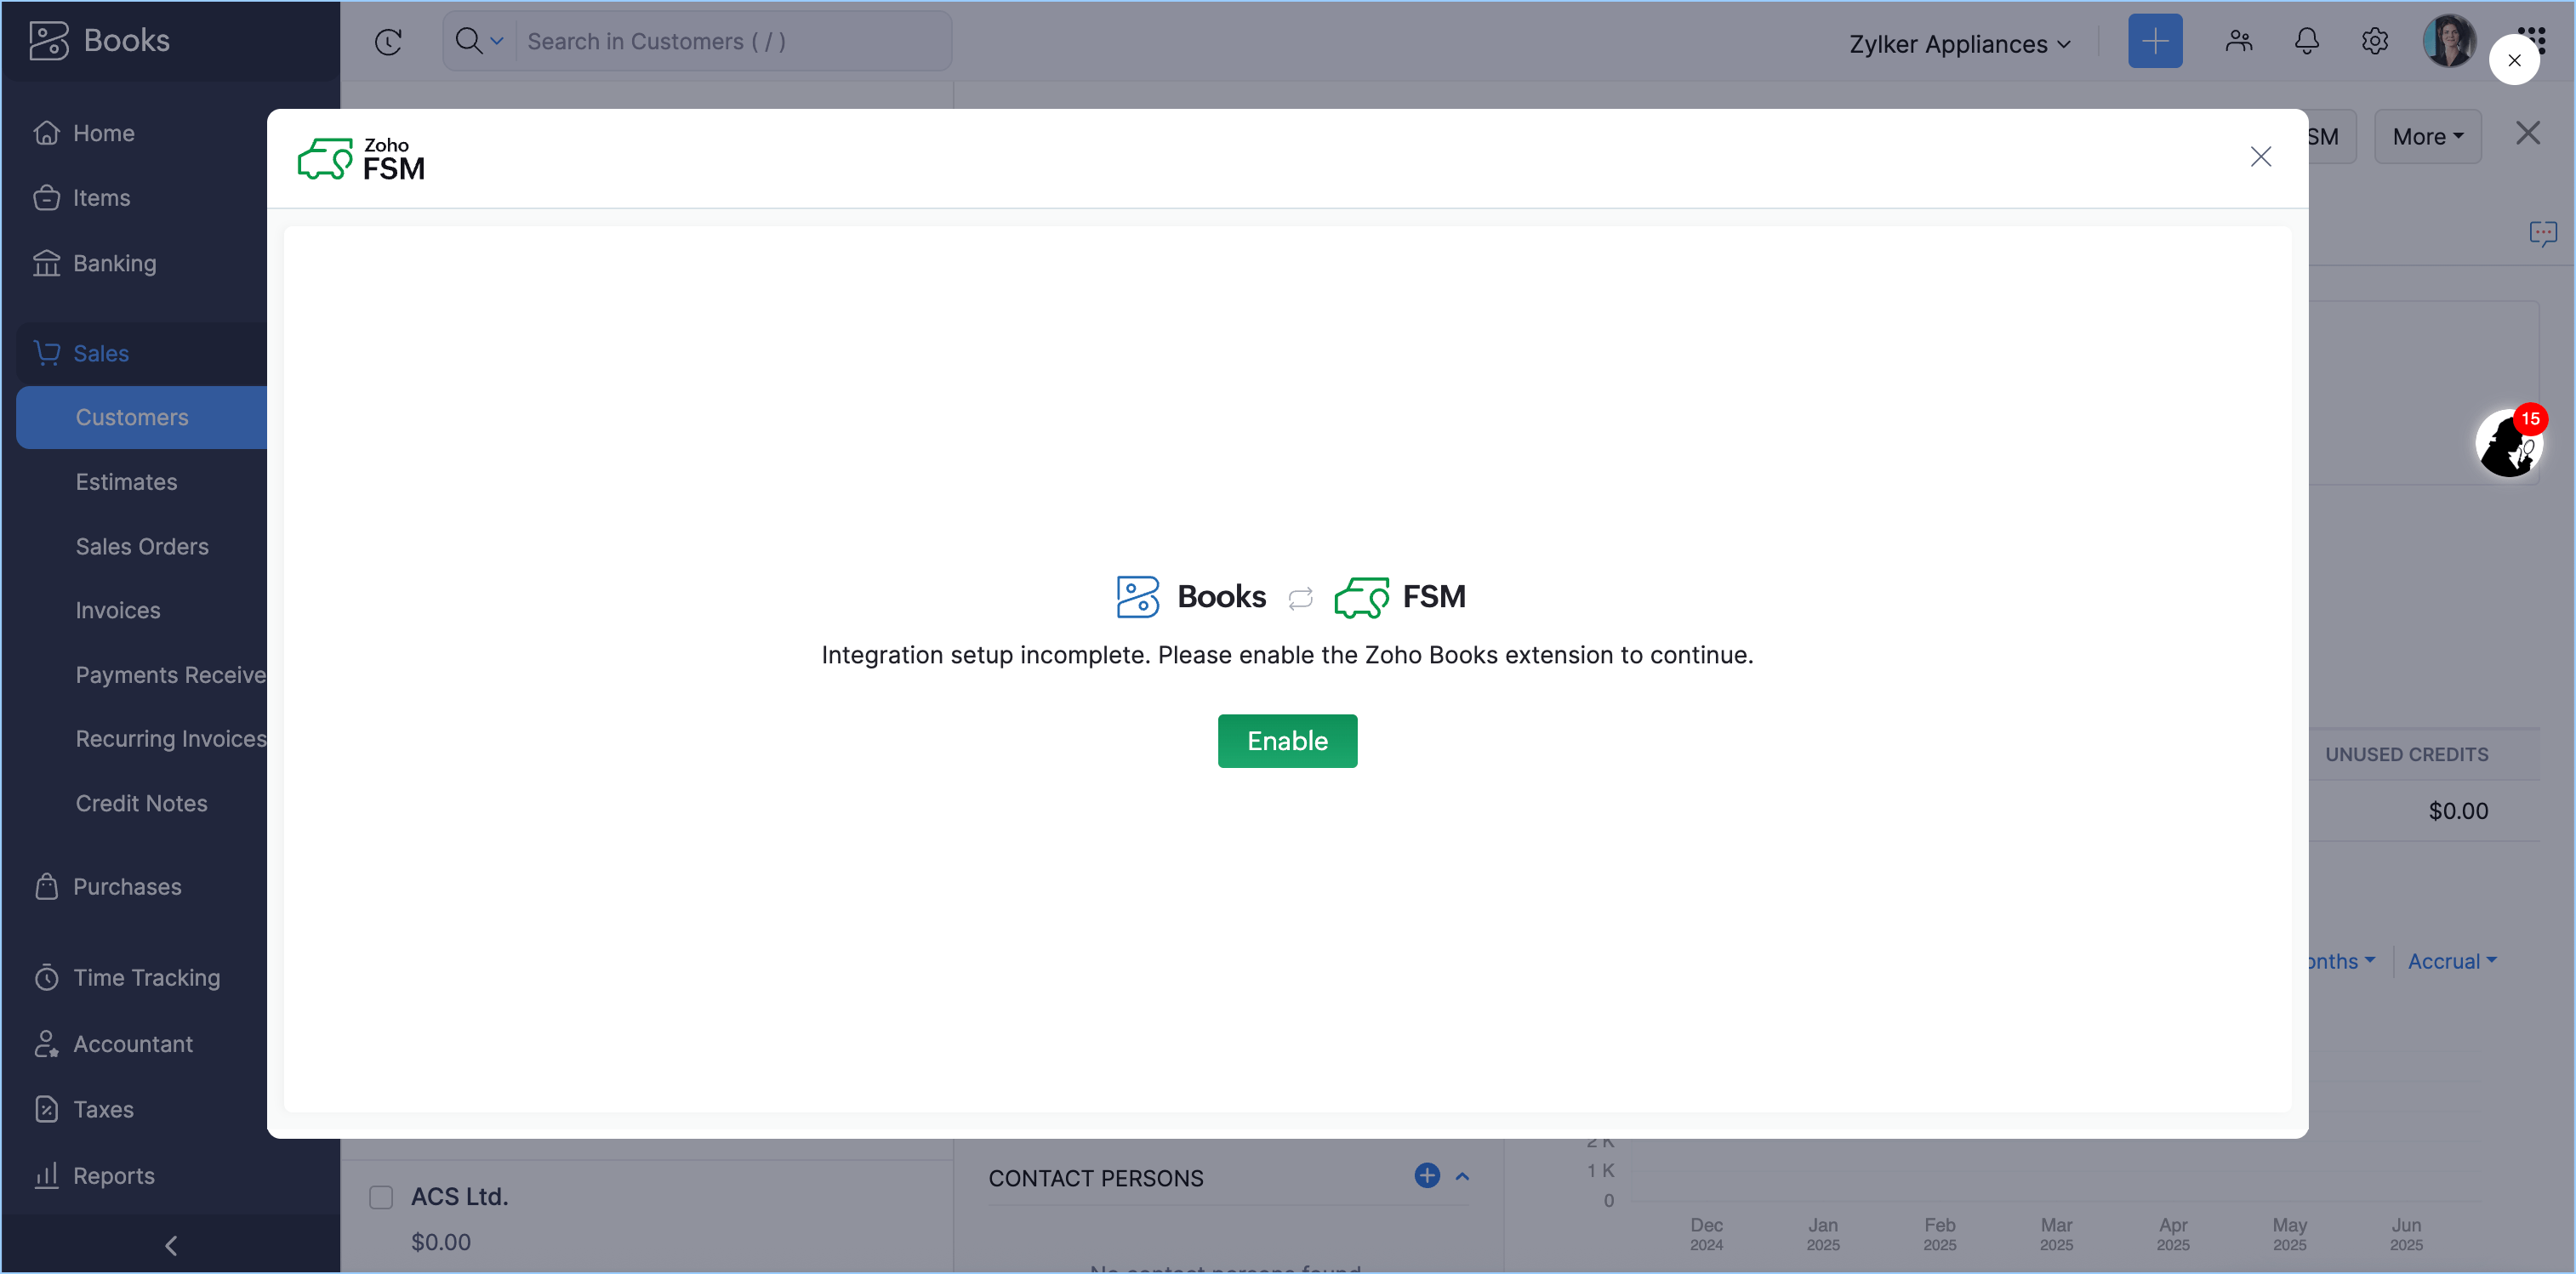Open Invoices in sidebar

(x=118, y=610)
